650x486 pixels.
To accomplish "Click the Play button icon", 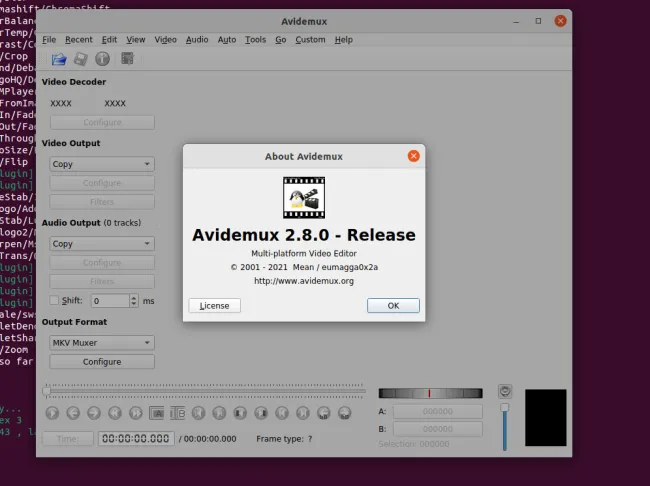I will coord(52,413).
